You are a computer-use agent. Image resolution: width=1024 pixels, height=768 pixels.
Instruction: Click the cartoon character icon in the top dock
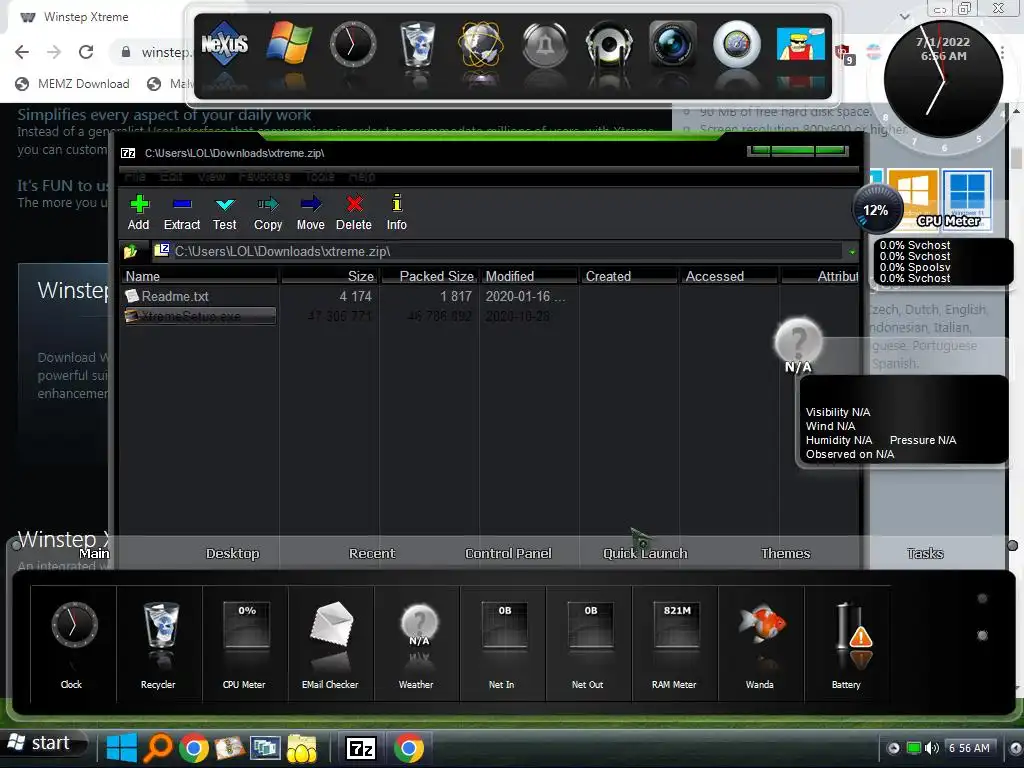coord(801,44)
